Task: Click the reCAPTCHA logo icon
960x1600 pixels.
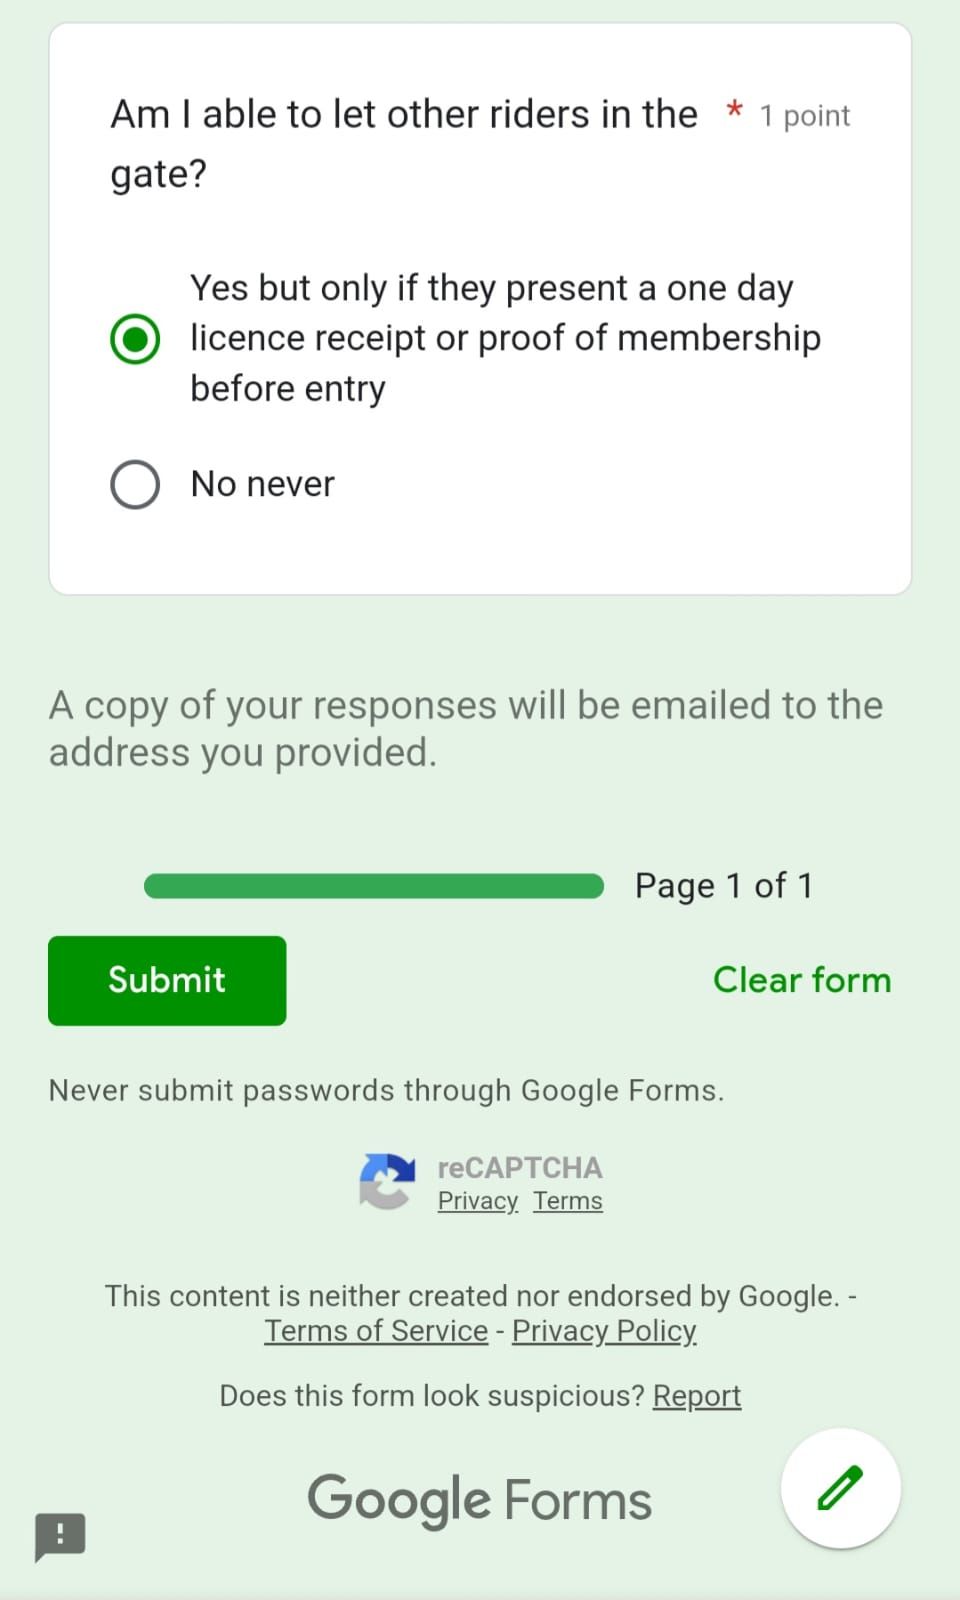Action: [388, 1181]
